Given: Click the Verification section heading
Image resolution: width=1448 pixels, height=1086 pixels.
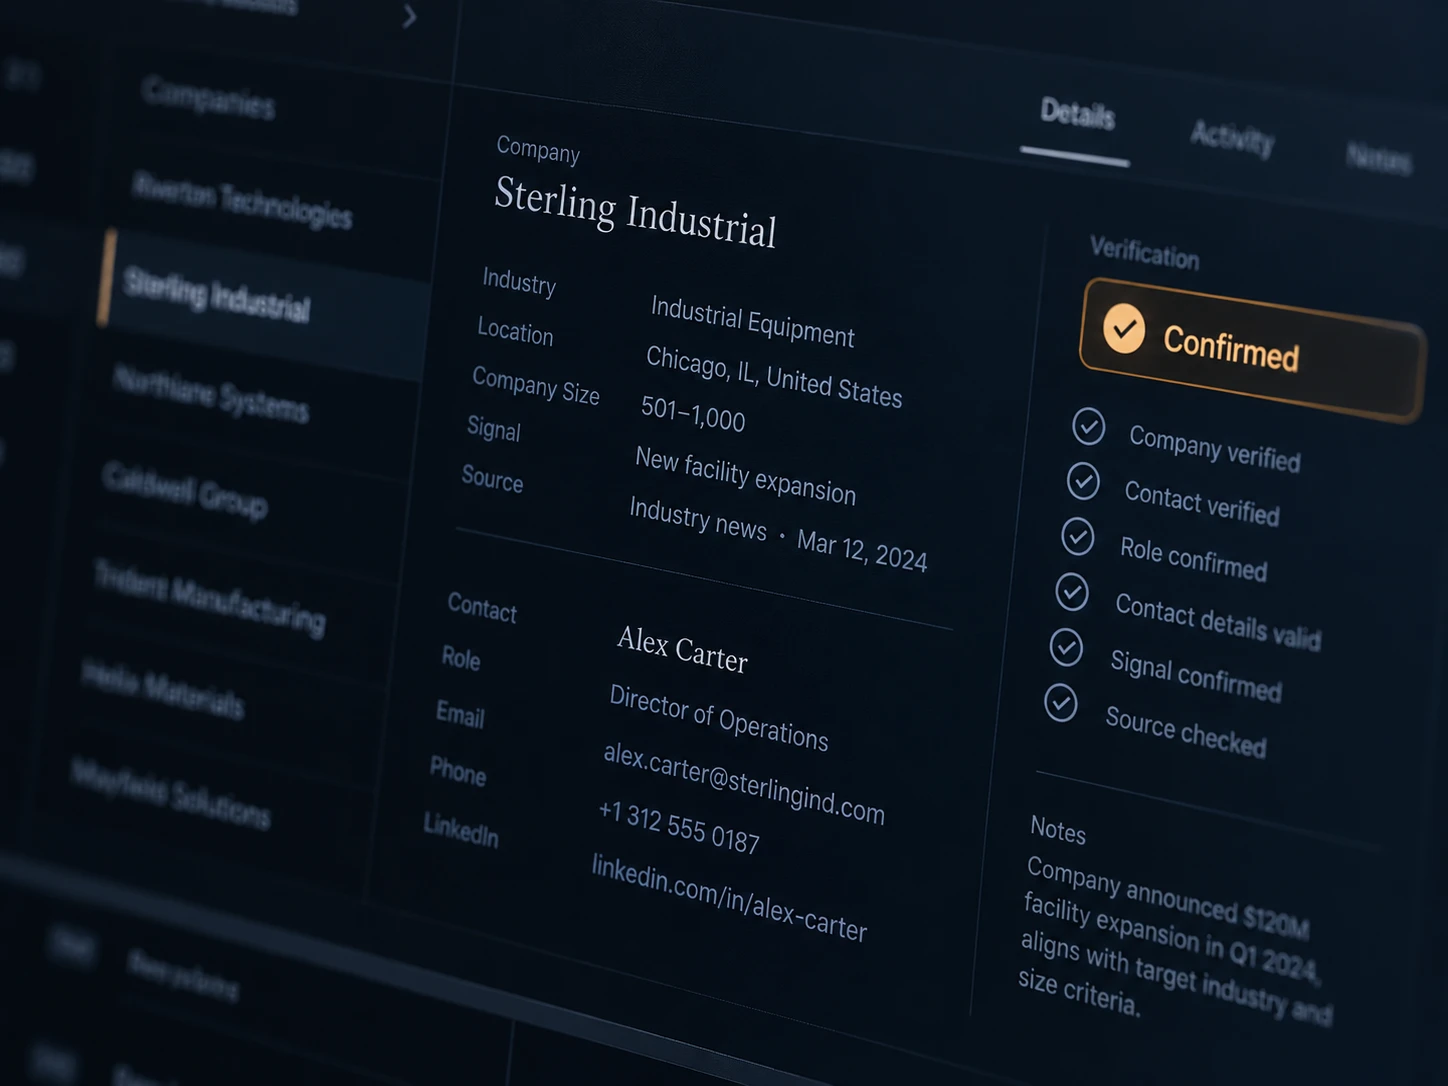Looking at the screenshot, I should point(1144,253).
